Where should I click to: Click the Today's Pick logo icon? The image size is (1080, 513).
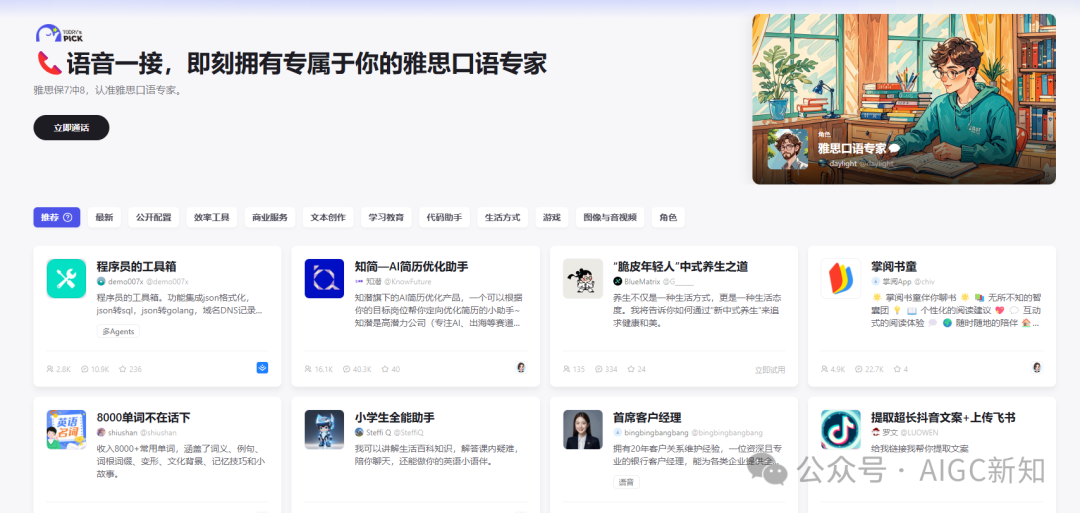tap(59, 33)
